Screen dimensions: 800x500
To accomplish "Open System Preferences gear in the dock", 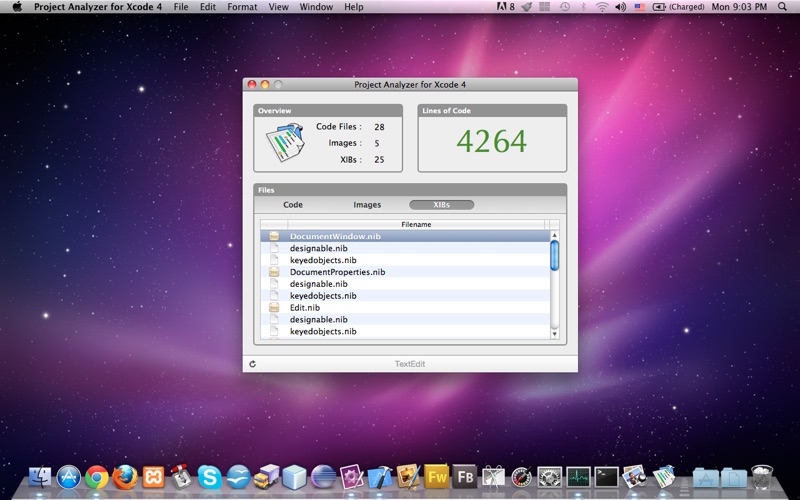I will tap(549, 478).
